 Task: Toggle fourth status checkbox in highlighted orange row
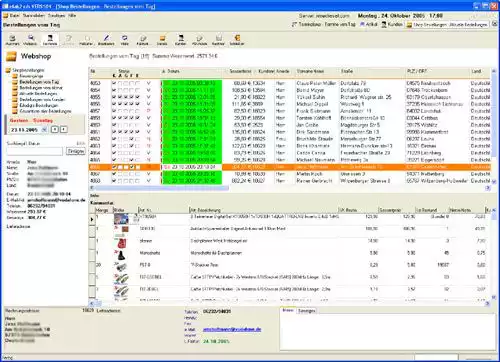click(132, 167)
